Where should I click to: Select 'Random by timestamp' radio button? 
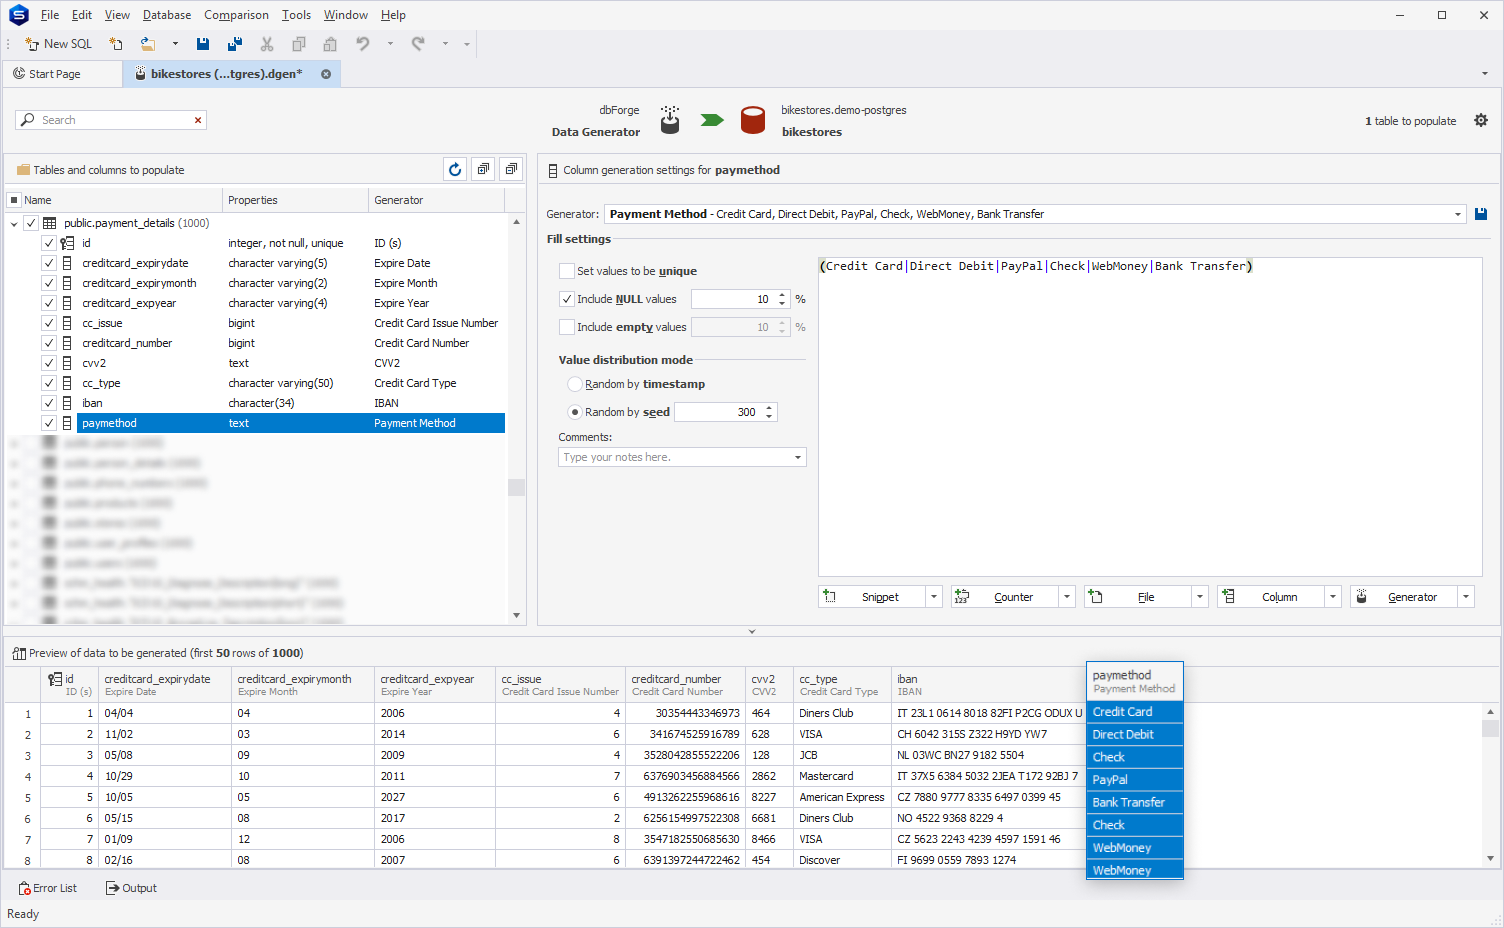point(574,384)
